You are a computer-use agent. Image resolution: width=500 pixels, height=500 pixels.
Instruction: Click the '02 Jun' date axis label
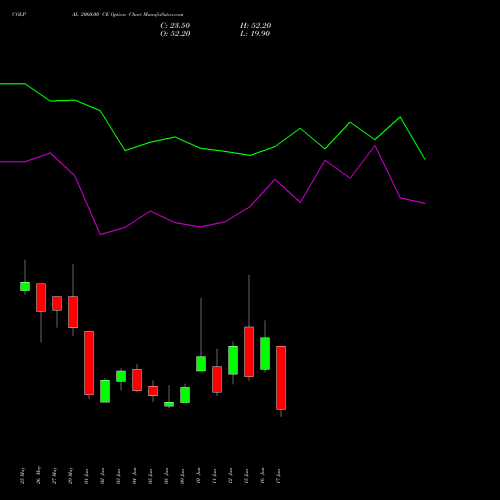102,476
